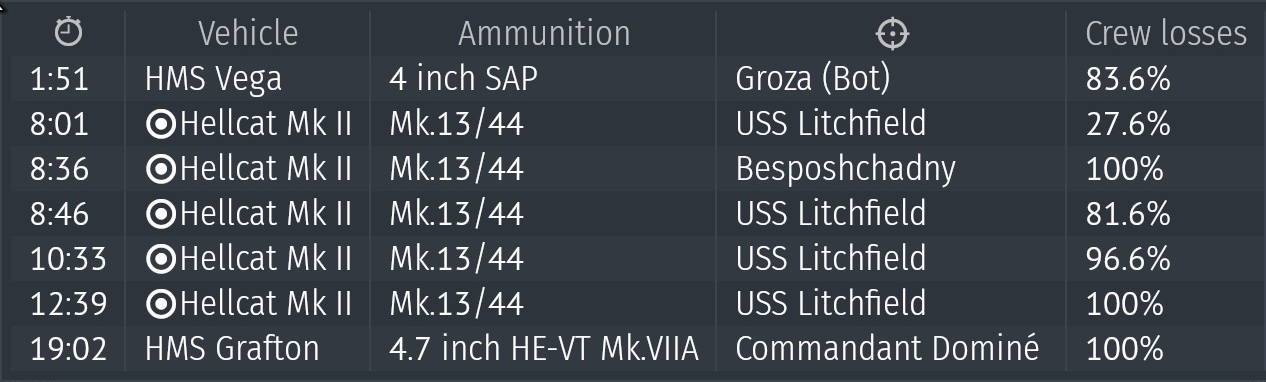The image size is (1266, 382).
Task: Click the roundel icon beside Hellcat at 12:39
Action: (x=160, y=304)
